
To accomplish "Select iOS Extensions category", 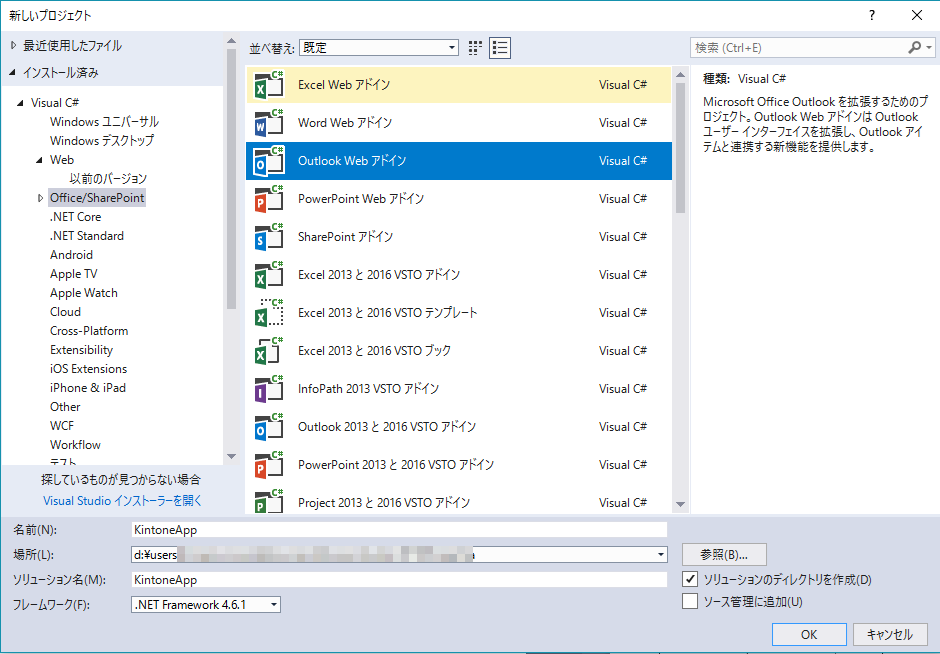I will 89,369.
